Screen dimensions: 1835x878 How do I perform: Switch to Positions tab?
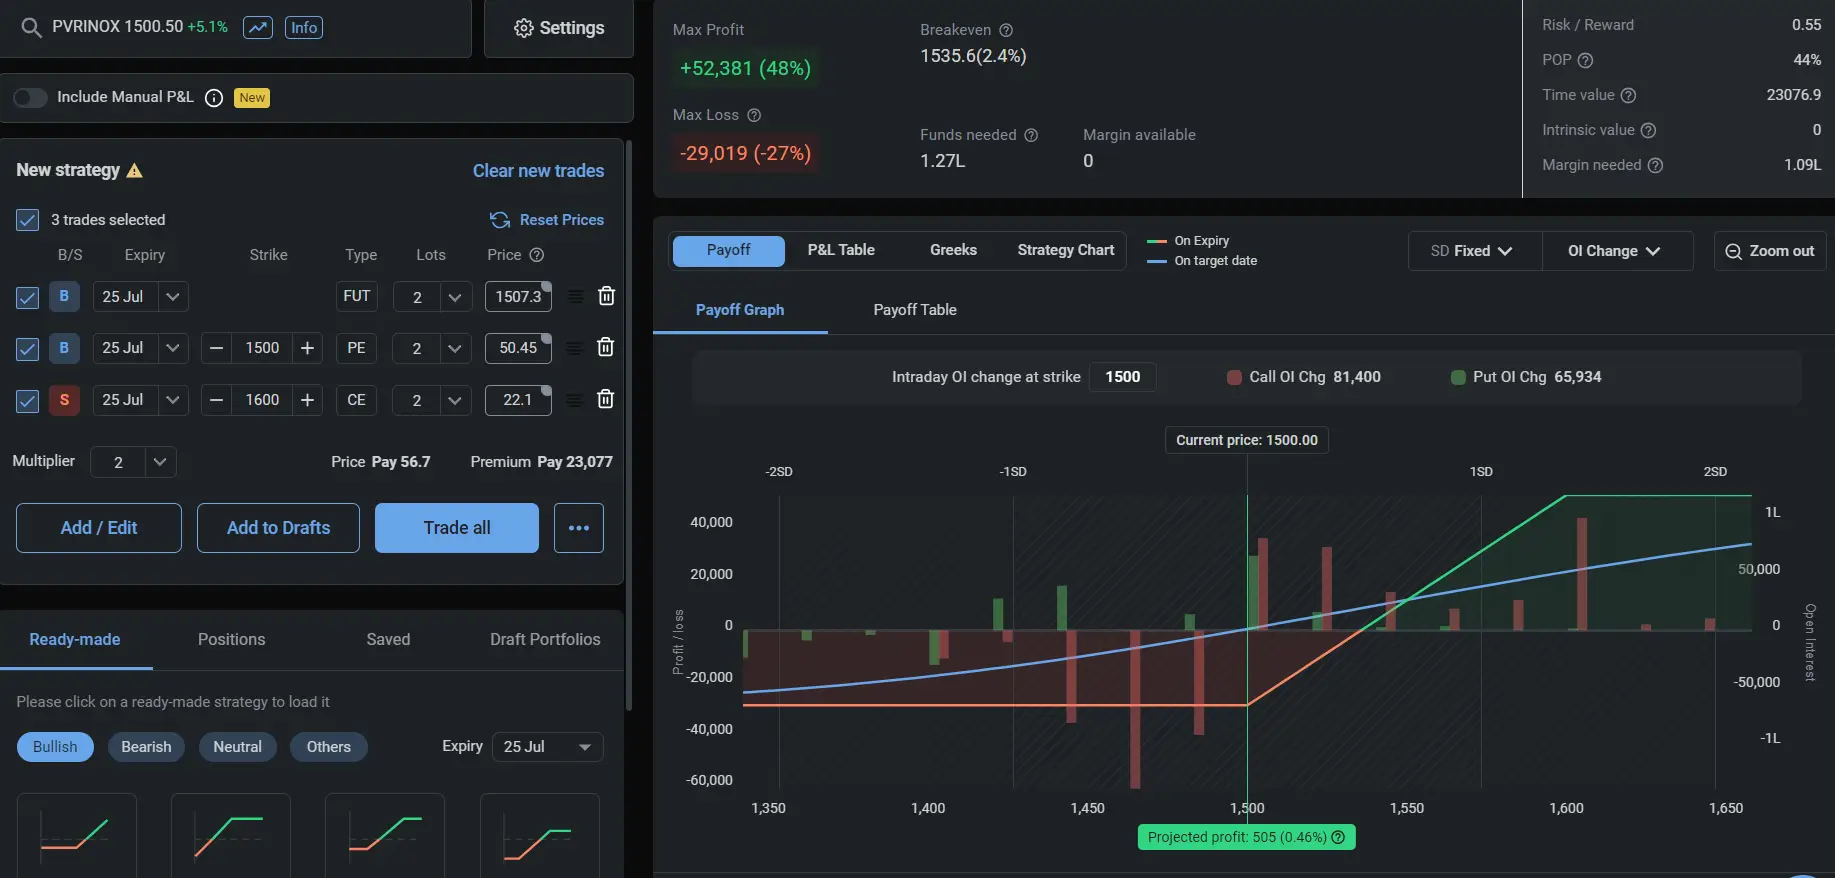[231, 639]
